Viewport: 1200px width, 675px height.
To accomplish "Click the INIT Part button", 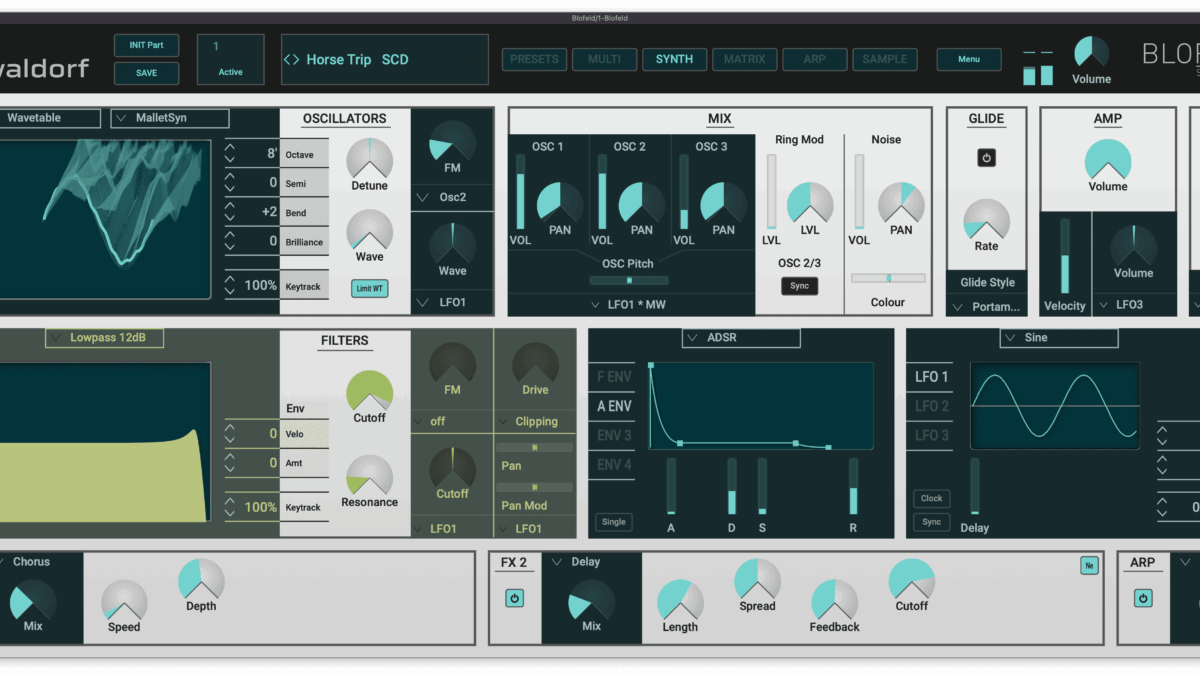I will click(146, 46).
